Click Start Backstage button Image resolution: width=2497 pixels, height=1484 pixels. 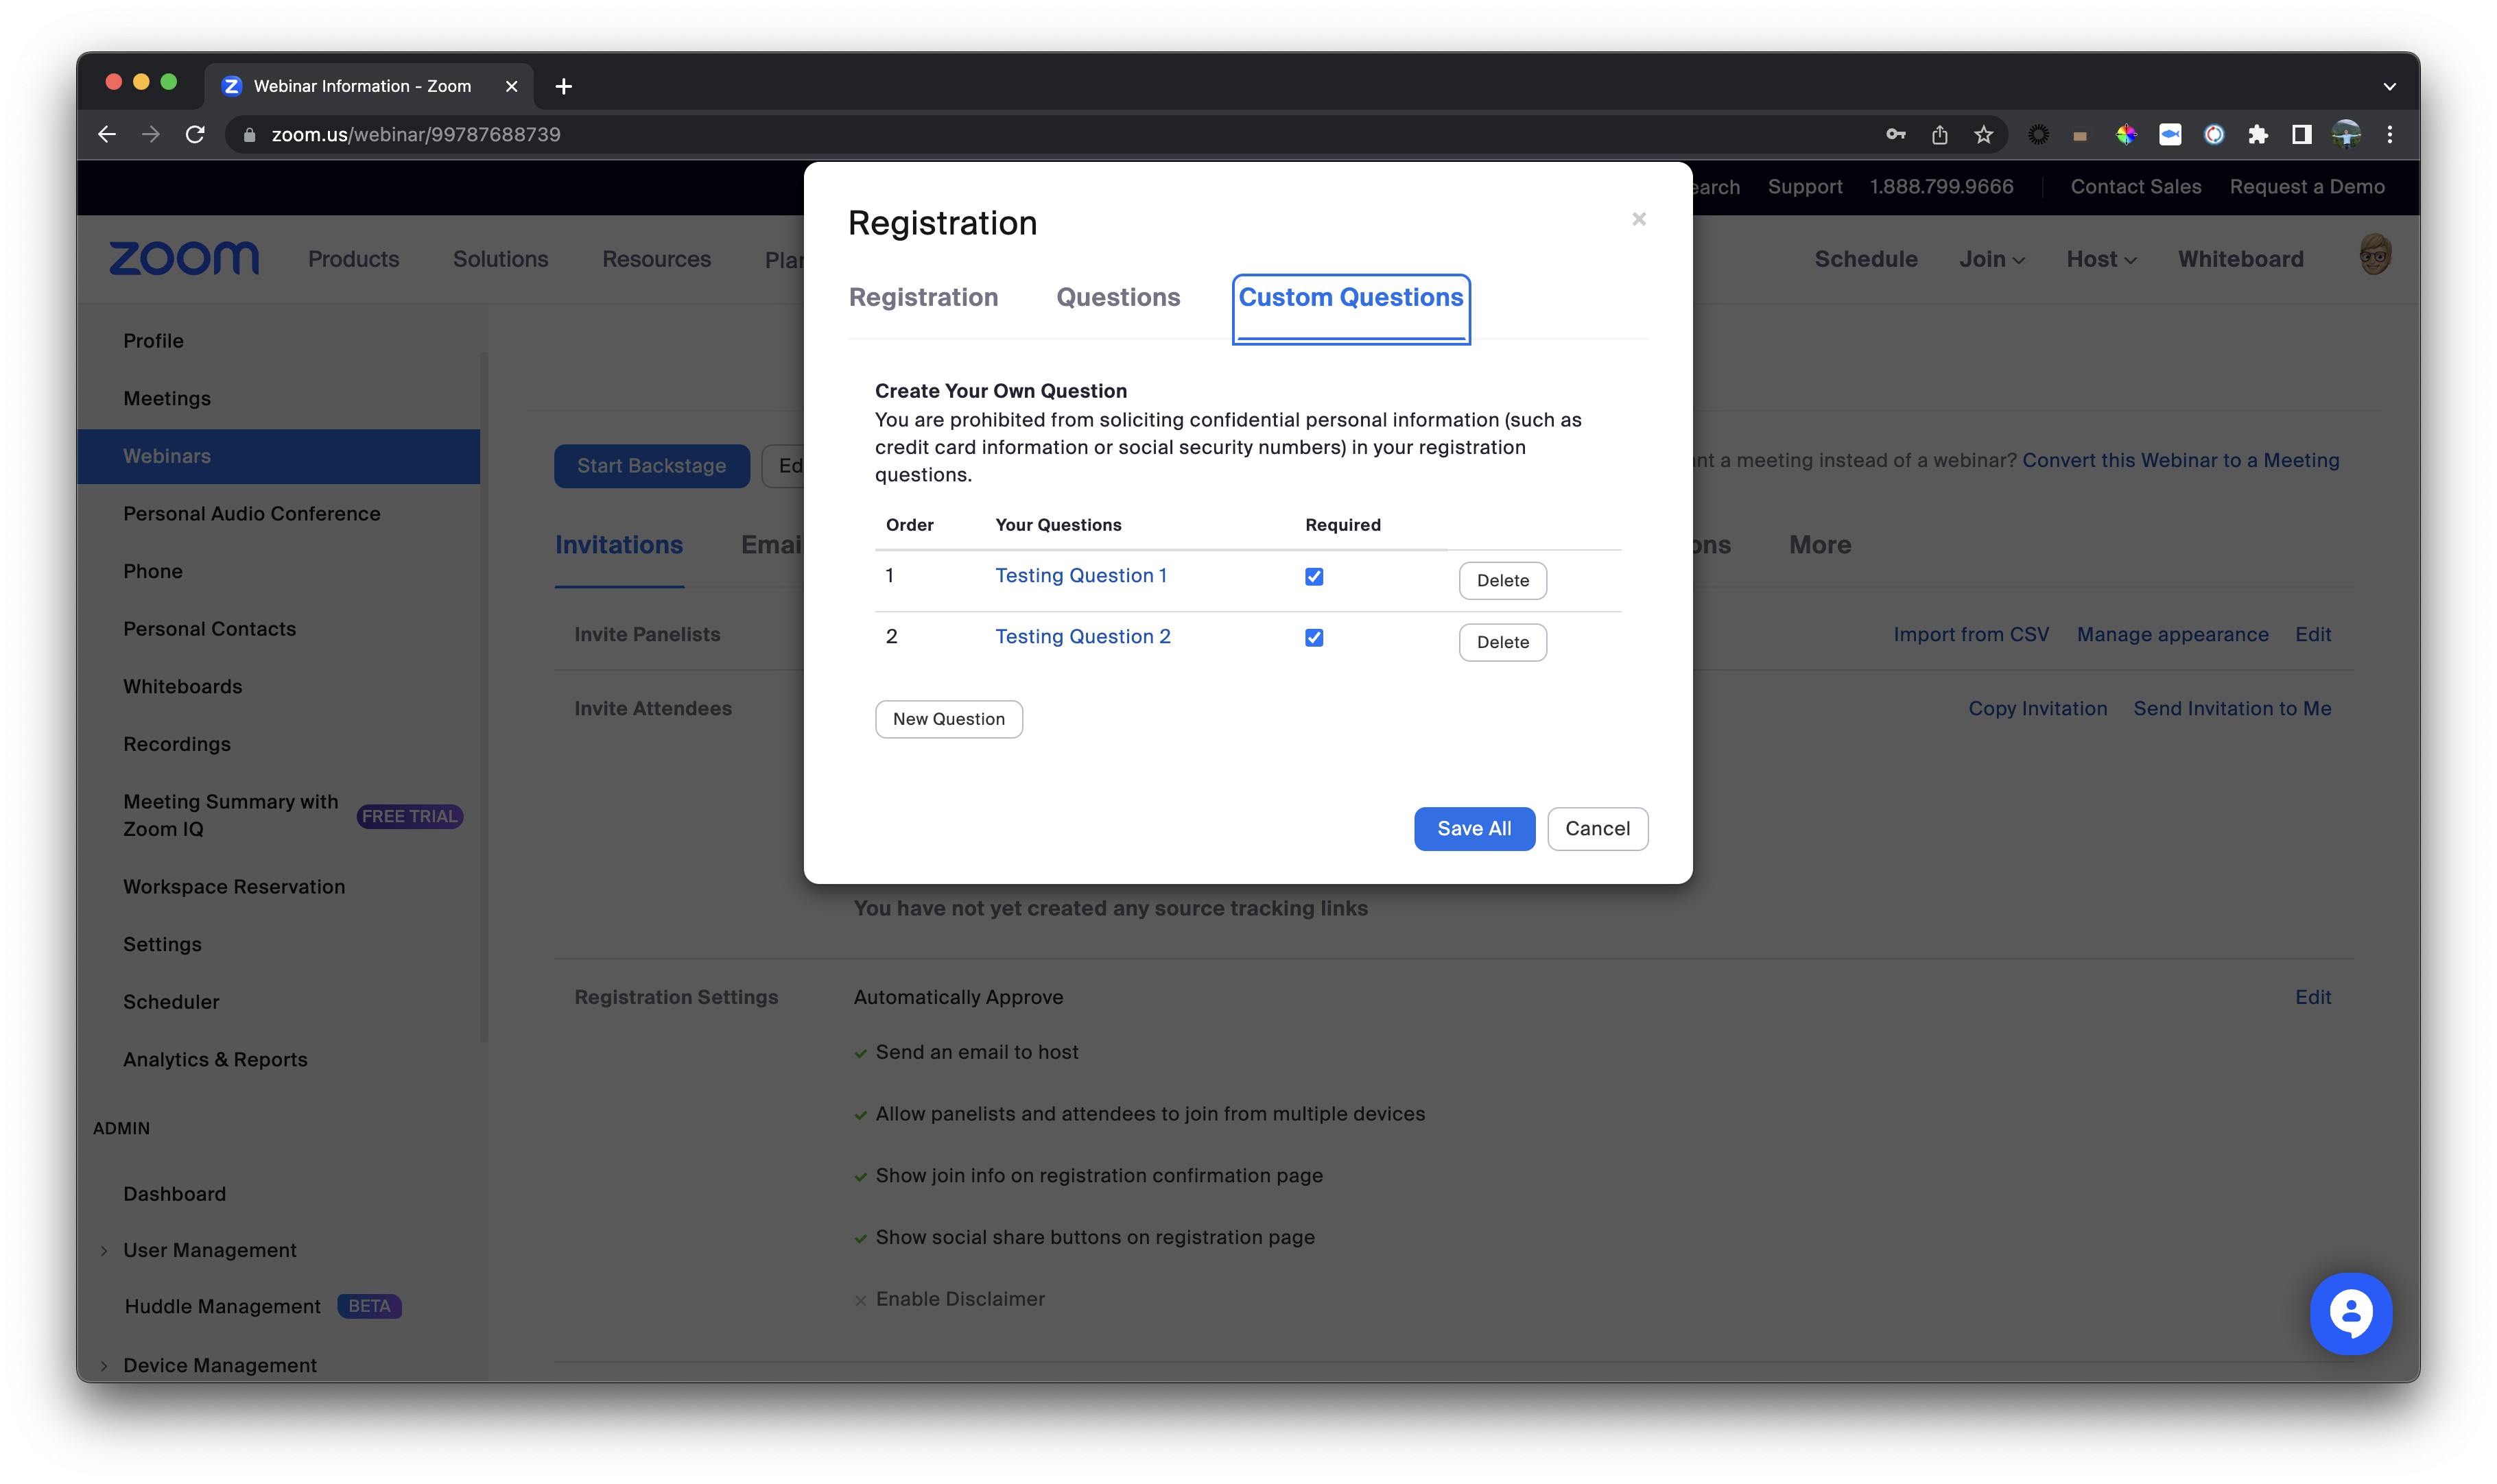coord(651,466)
